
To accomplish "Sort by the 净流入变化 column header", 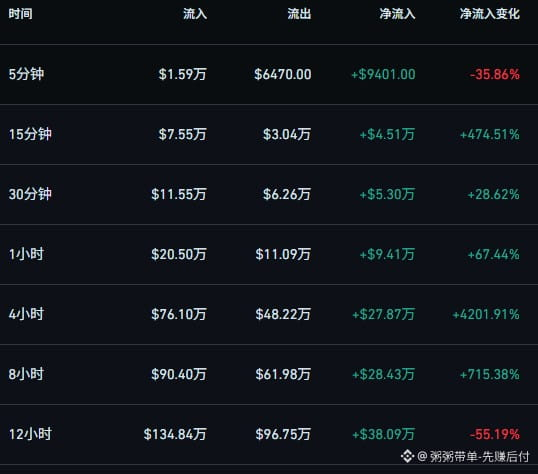I will coord(490,14).
